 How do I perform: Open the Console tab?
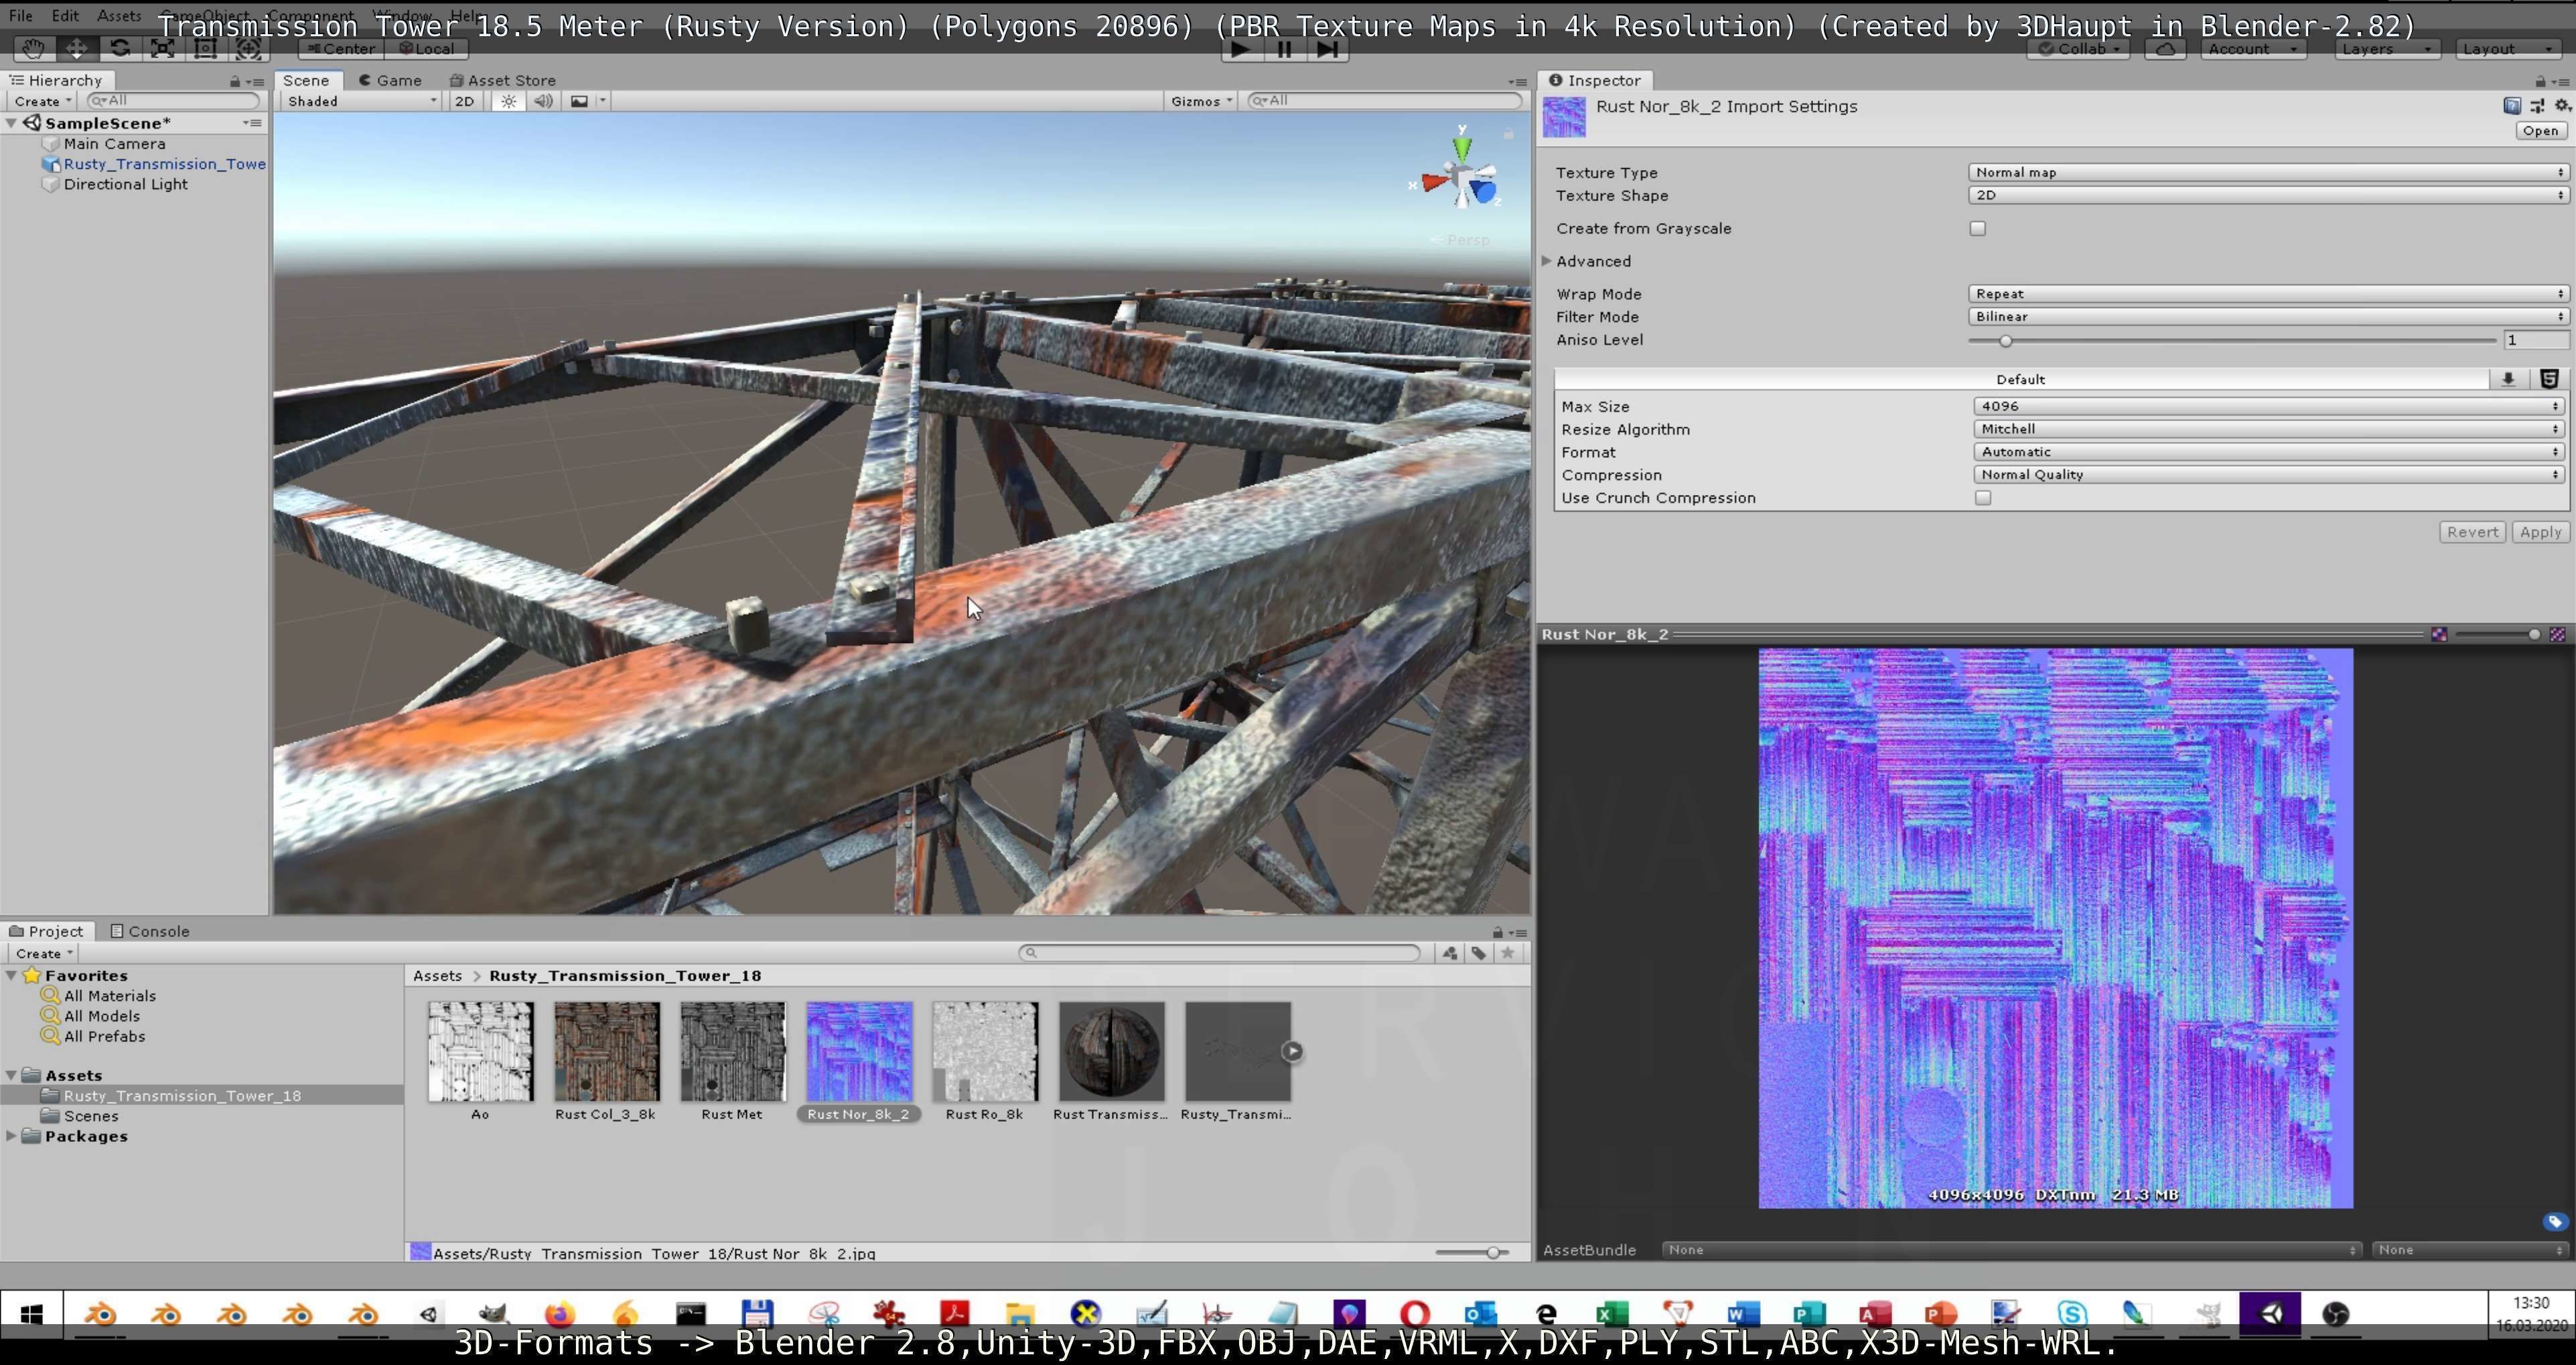[150, 931]
